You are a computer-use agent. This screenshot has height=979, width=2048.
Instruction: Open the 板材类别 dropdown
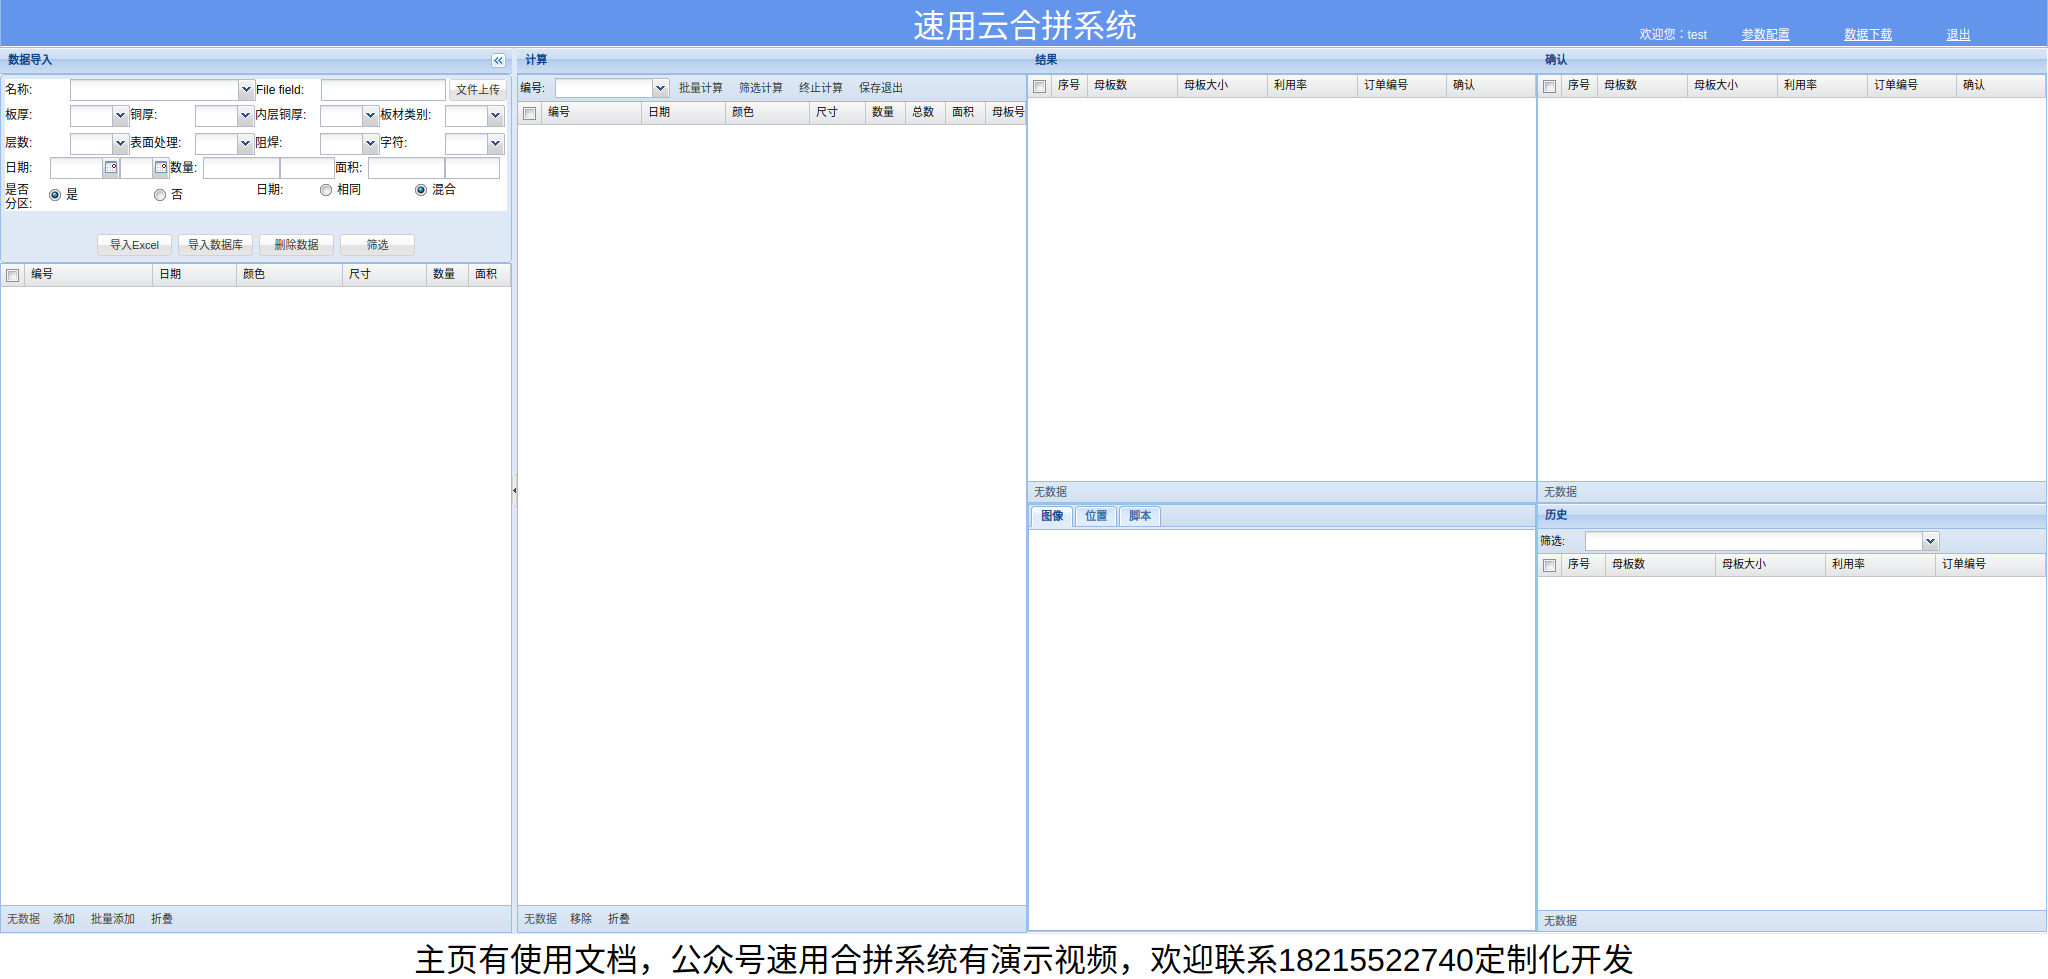[495, 116]
